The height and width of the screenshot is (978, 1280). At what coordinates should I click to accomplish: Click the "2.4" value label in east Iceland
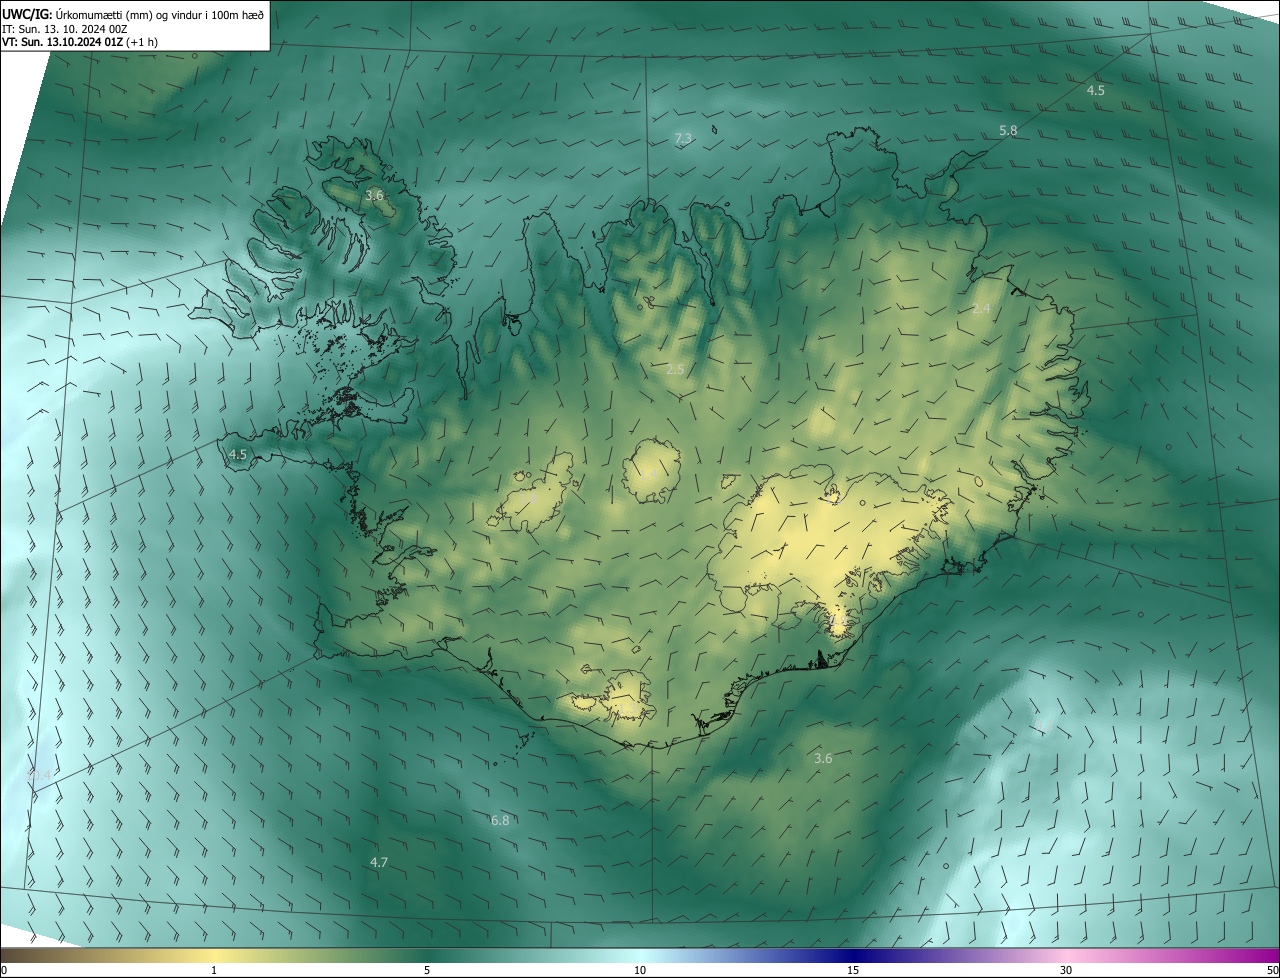[981, 309]
